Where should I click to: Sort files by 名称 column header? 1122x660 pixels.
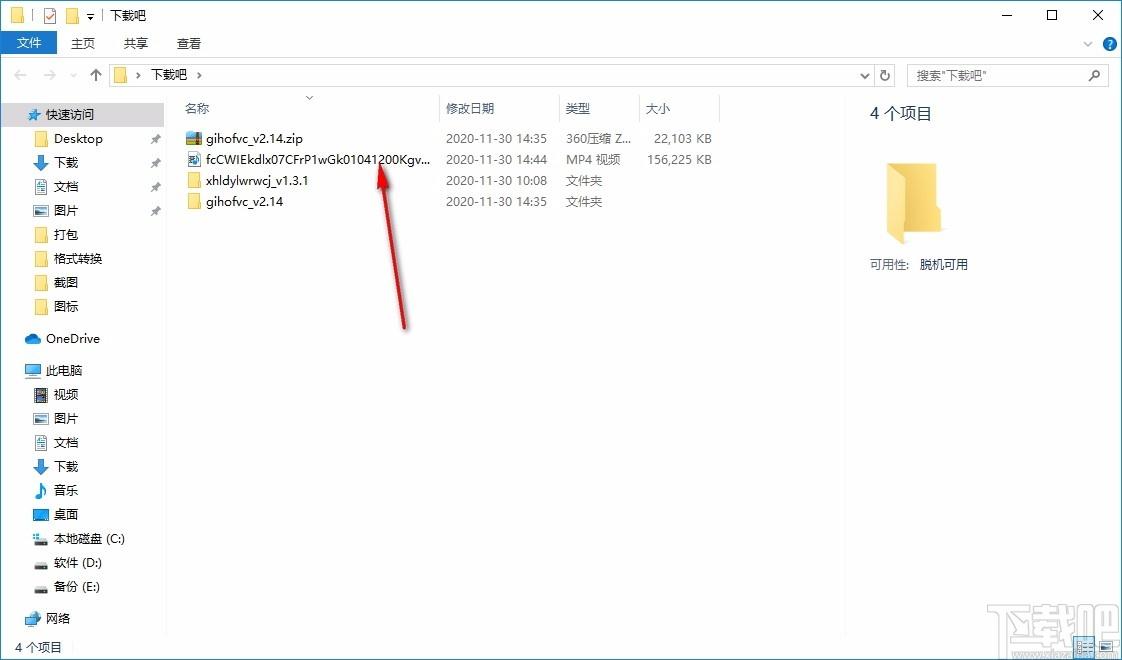(197, 108)
